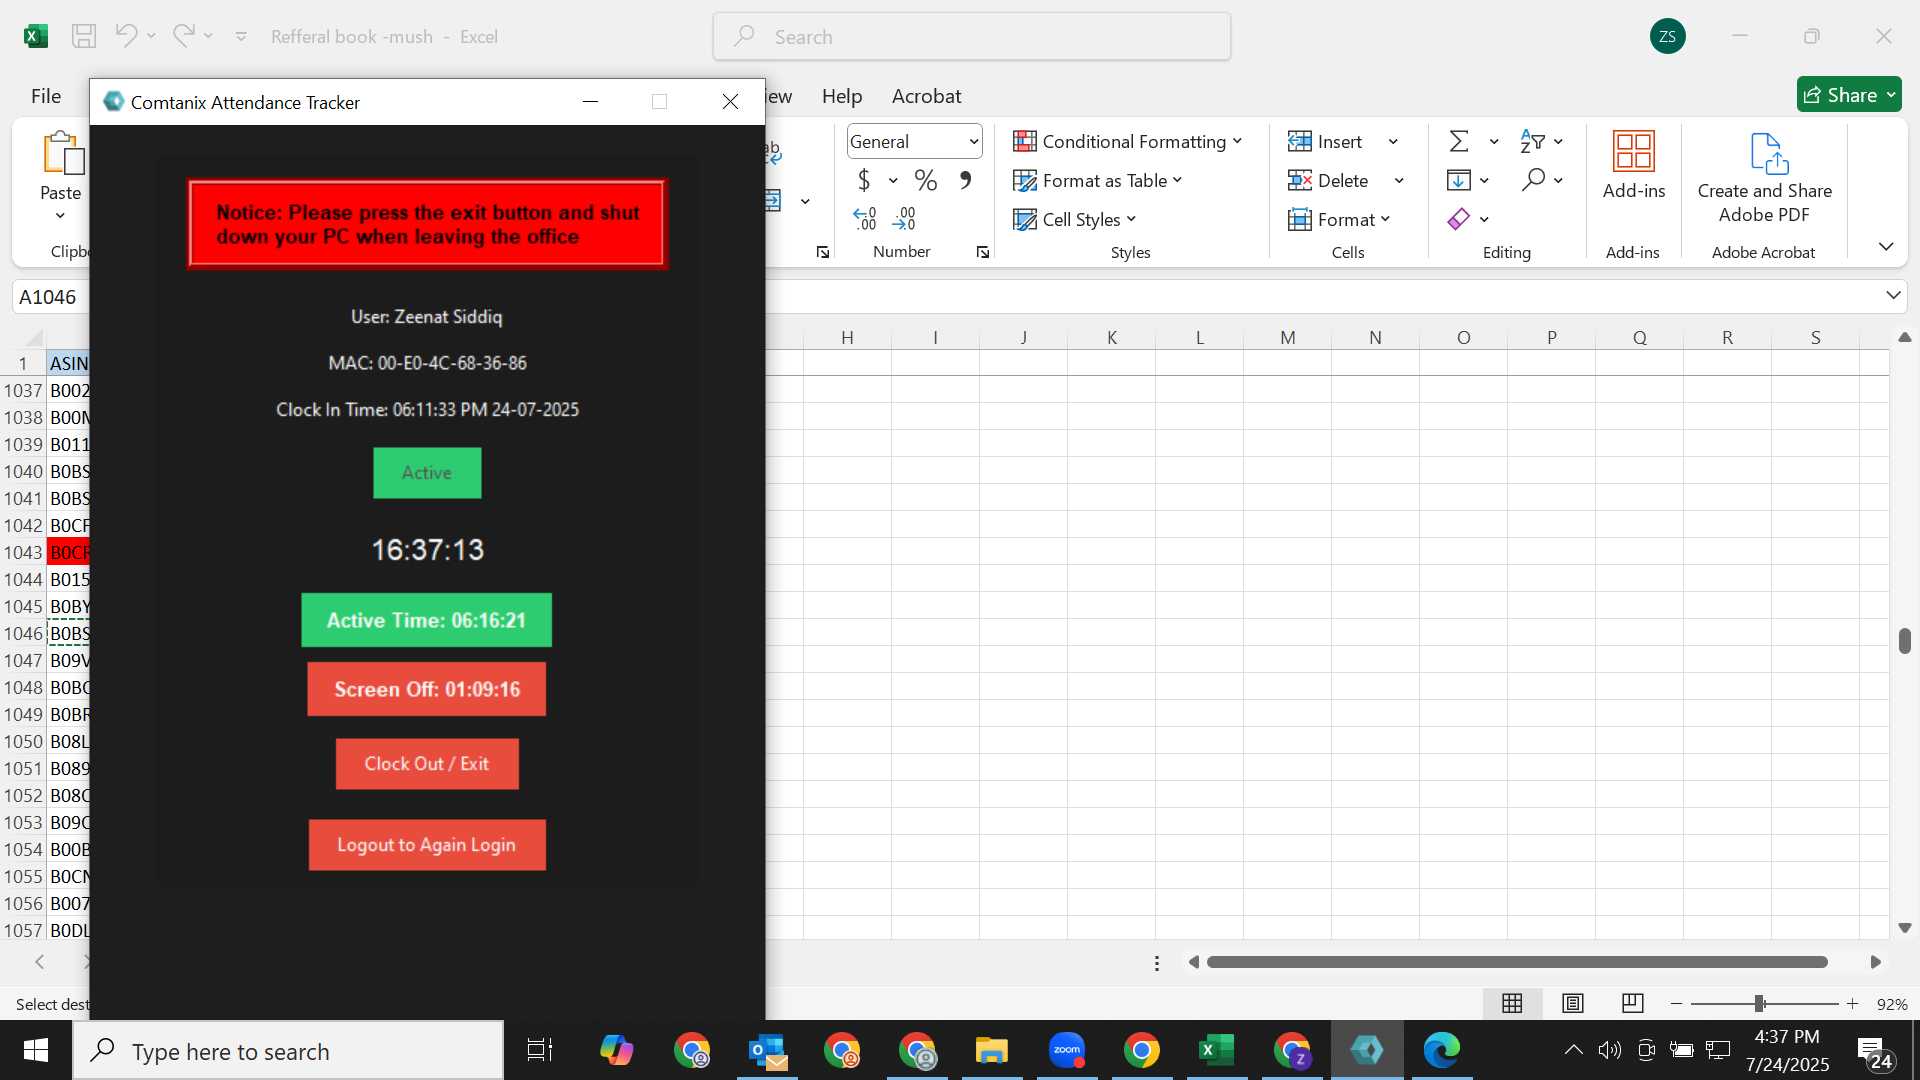Viewport: 1920px width, 1080px height.
Task: Apply Percent Style icon
Action: pyautogui.click(x=926, y=180)
